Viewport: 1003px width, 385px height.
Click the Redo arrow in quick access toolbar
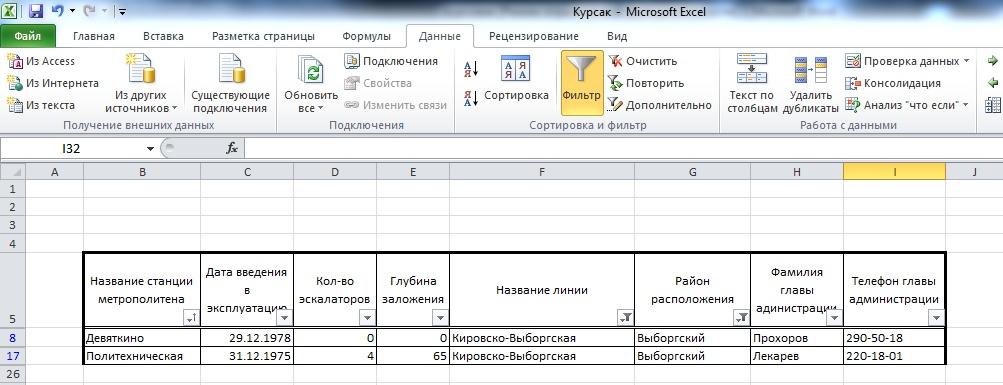(89, 11)
